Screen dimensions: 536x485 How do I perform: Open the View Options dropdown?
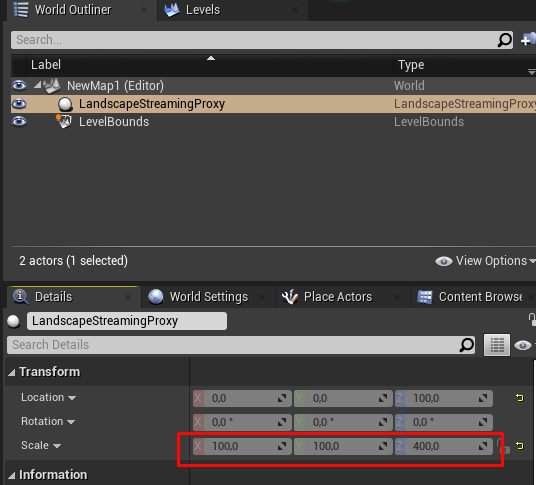pos(485,261)
